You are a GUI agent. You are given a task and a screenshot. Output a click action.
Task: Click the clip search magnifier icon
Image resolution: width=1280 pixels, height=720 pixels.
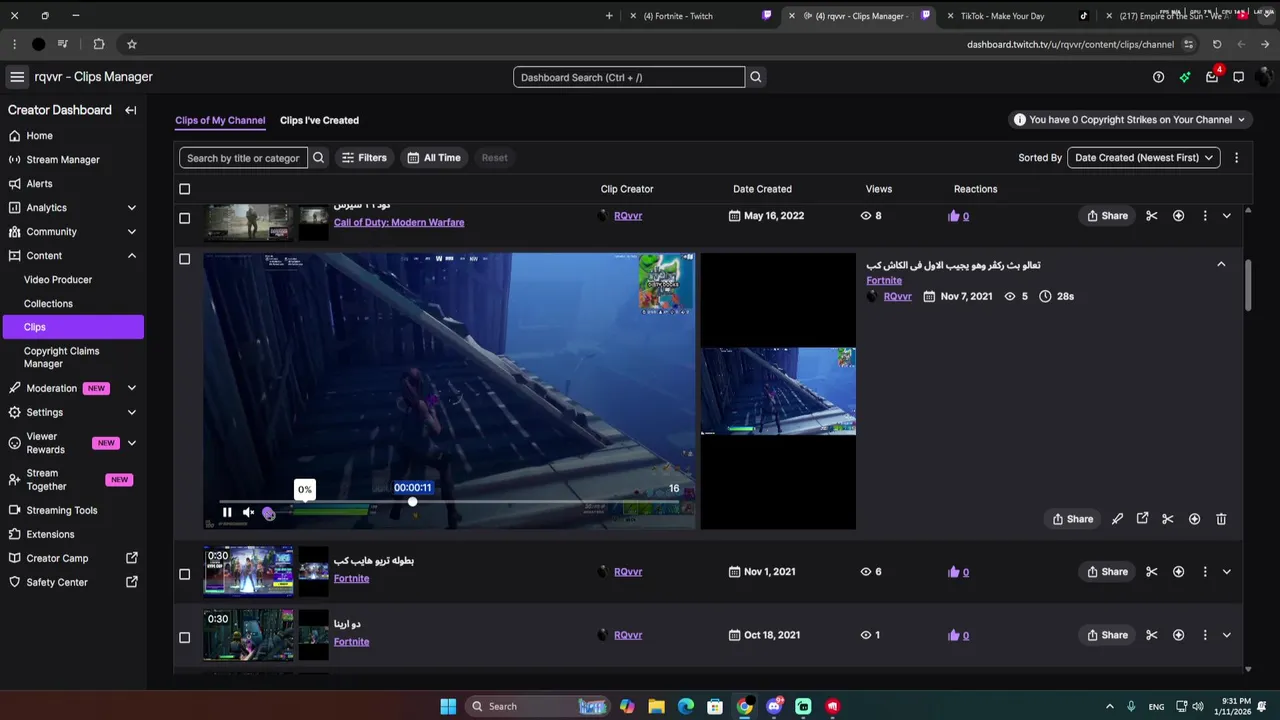318,158
